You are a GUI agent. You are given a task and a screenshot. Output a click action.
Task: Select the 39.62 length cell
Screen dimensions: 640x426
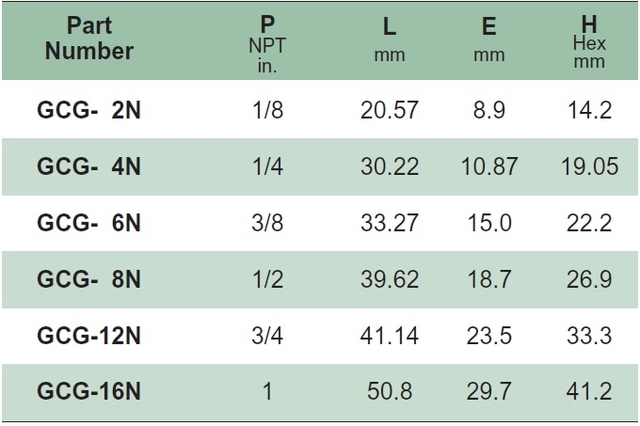[x=389, y=279]
